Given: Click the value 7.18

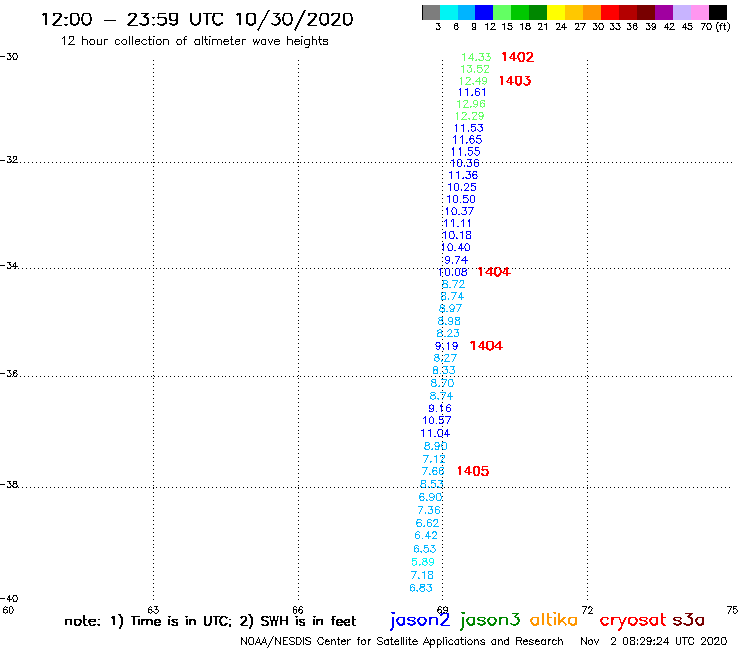Looking at the screenshot, I should tap(422, 575).
